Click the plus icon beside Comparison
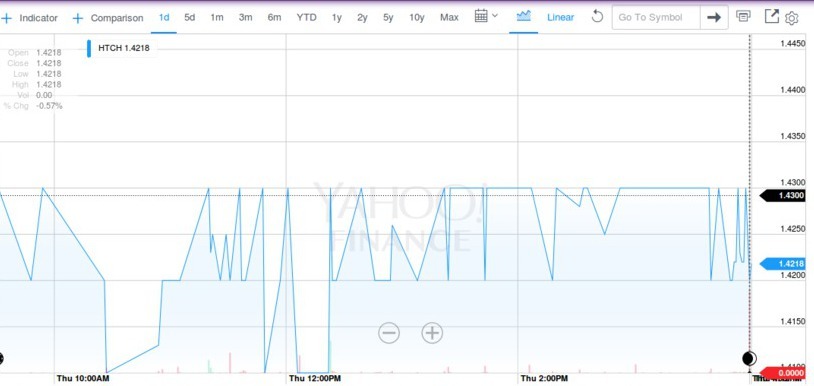 click(x=78, y=19)
